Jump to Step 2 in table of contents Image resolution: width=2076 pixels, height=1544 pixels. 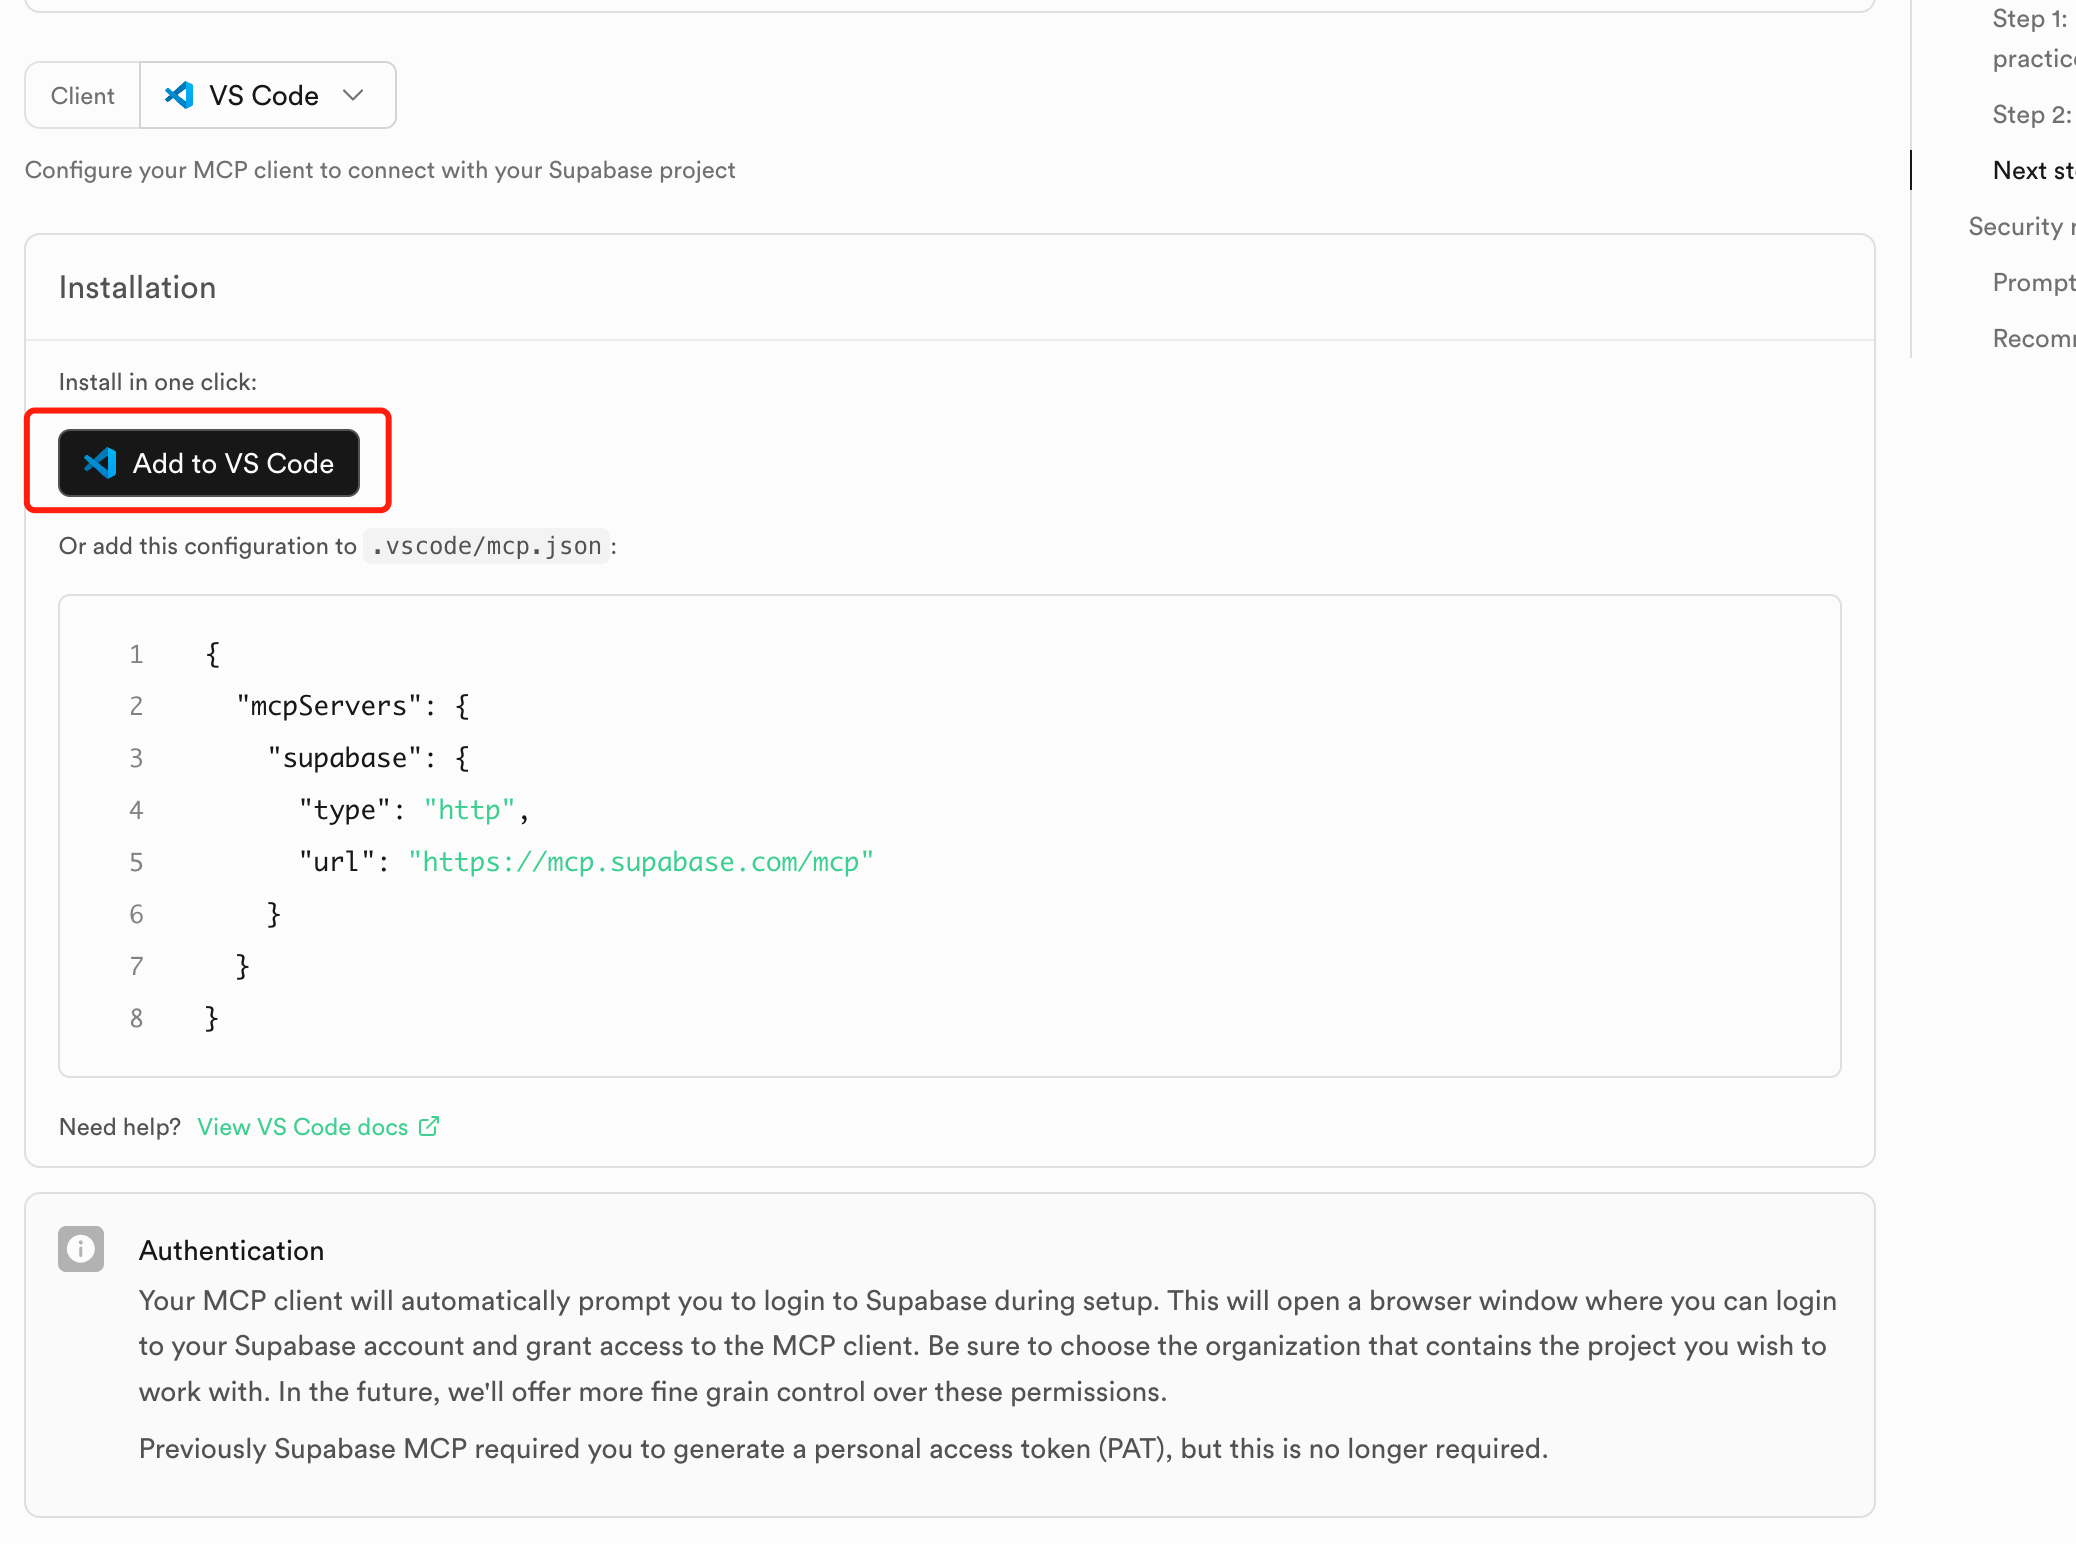point(2031,115)
